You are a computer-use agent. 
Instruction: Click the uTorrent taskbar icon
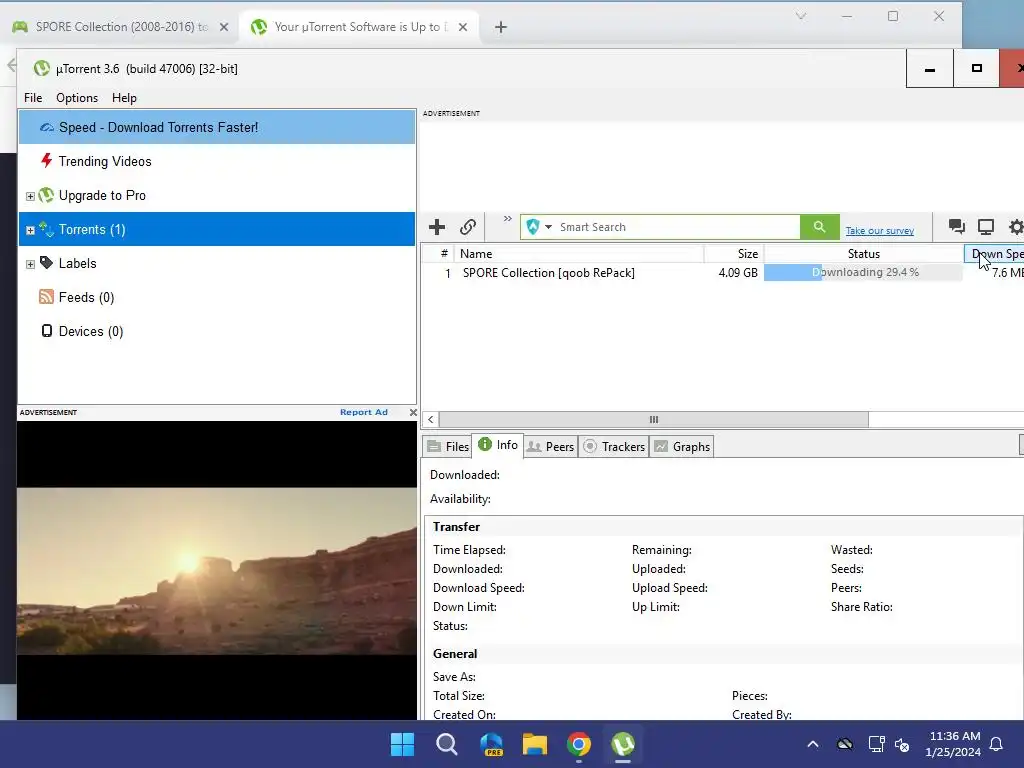coord(623,744)
